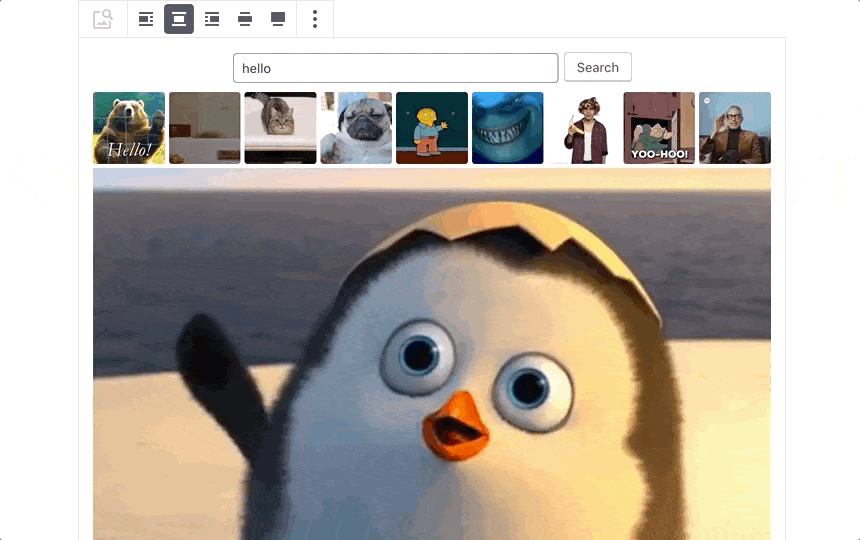
Task: Pick the Simpsons Ralph cartoon GIF thumbnail
Action: click(x=432, y=128)
